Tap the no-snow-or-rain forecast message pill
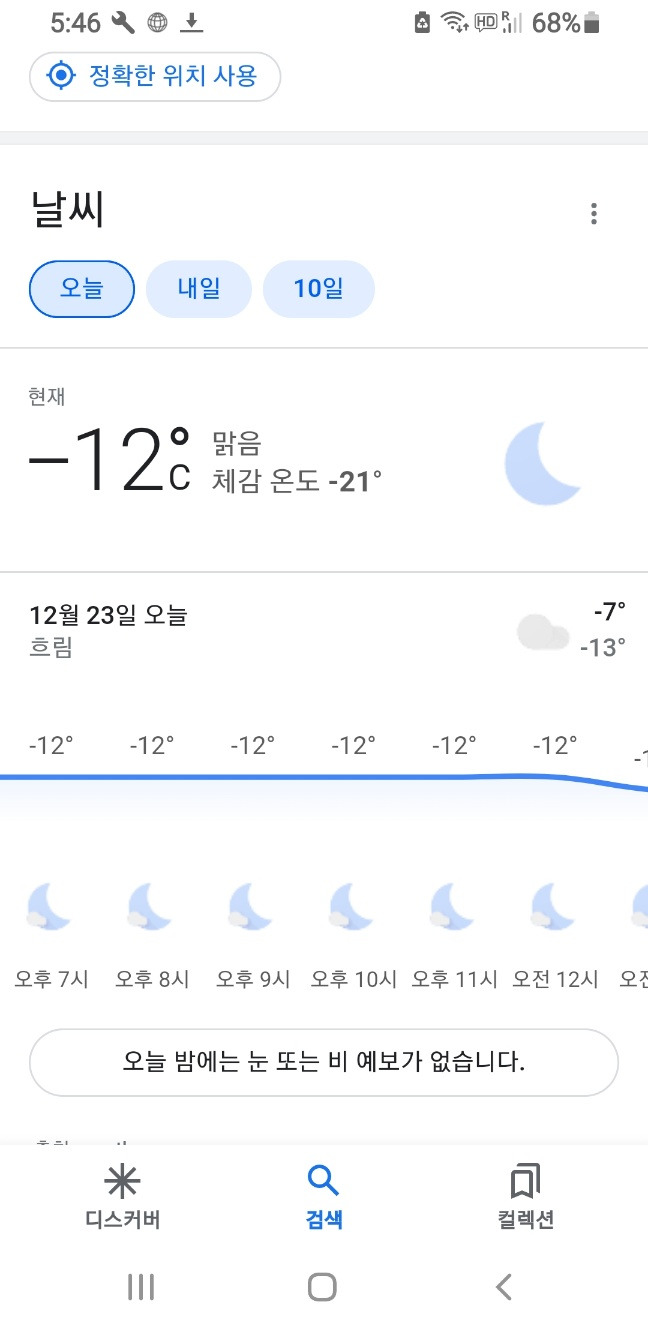 [x=324, y=1062]
